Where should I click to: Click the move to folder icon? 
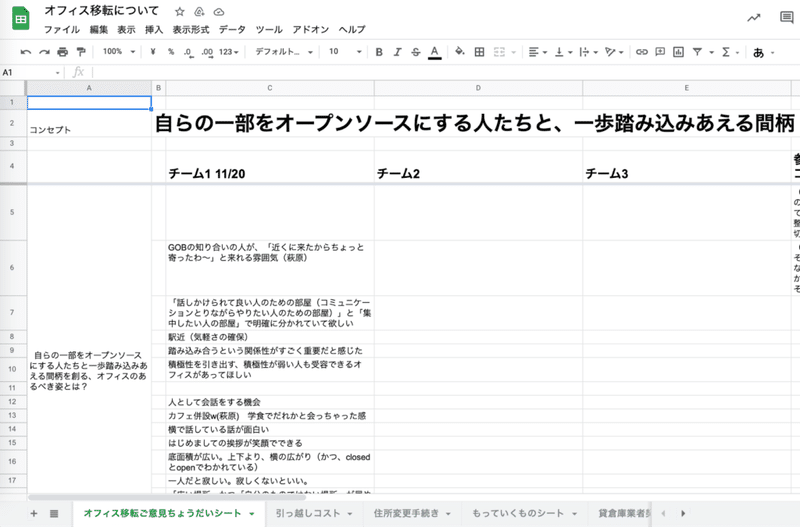[199, 12]
